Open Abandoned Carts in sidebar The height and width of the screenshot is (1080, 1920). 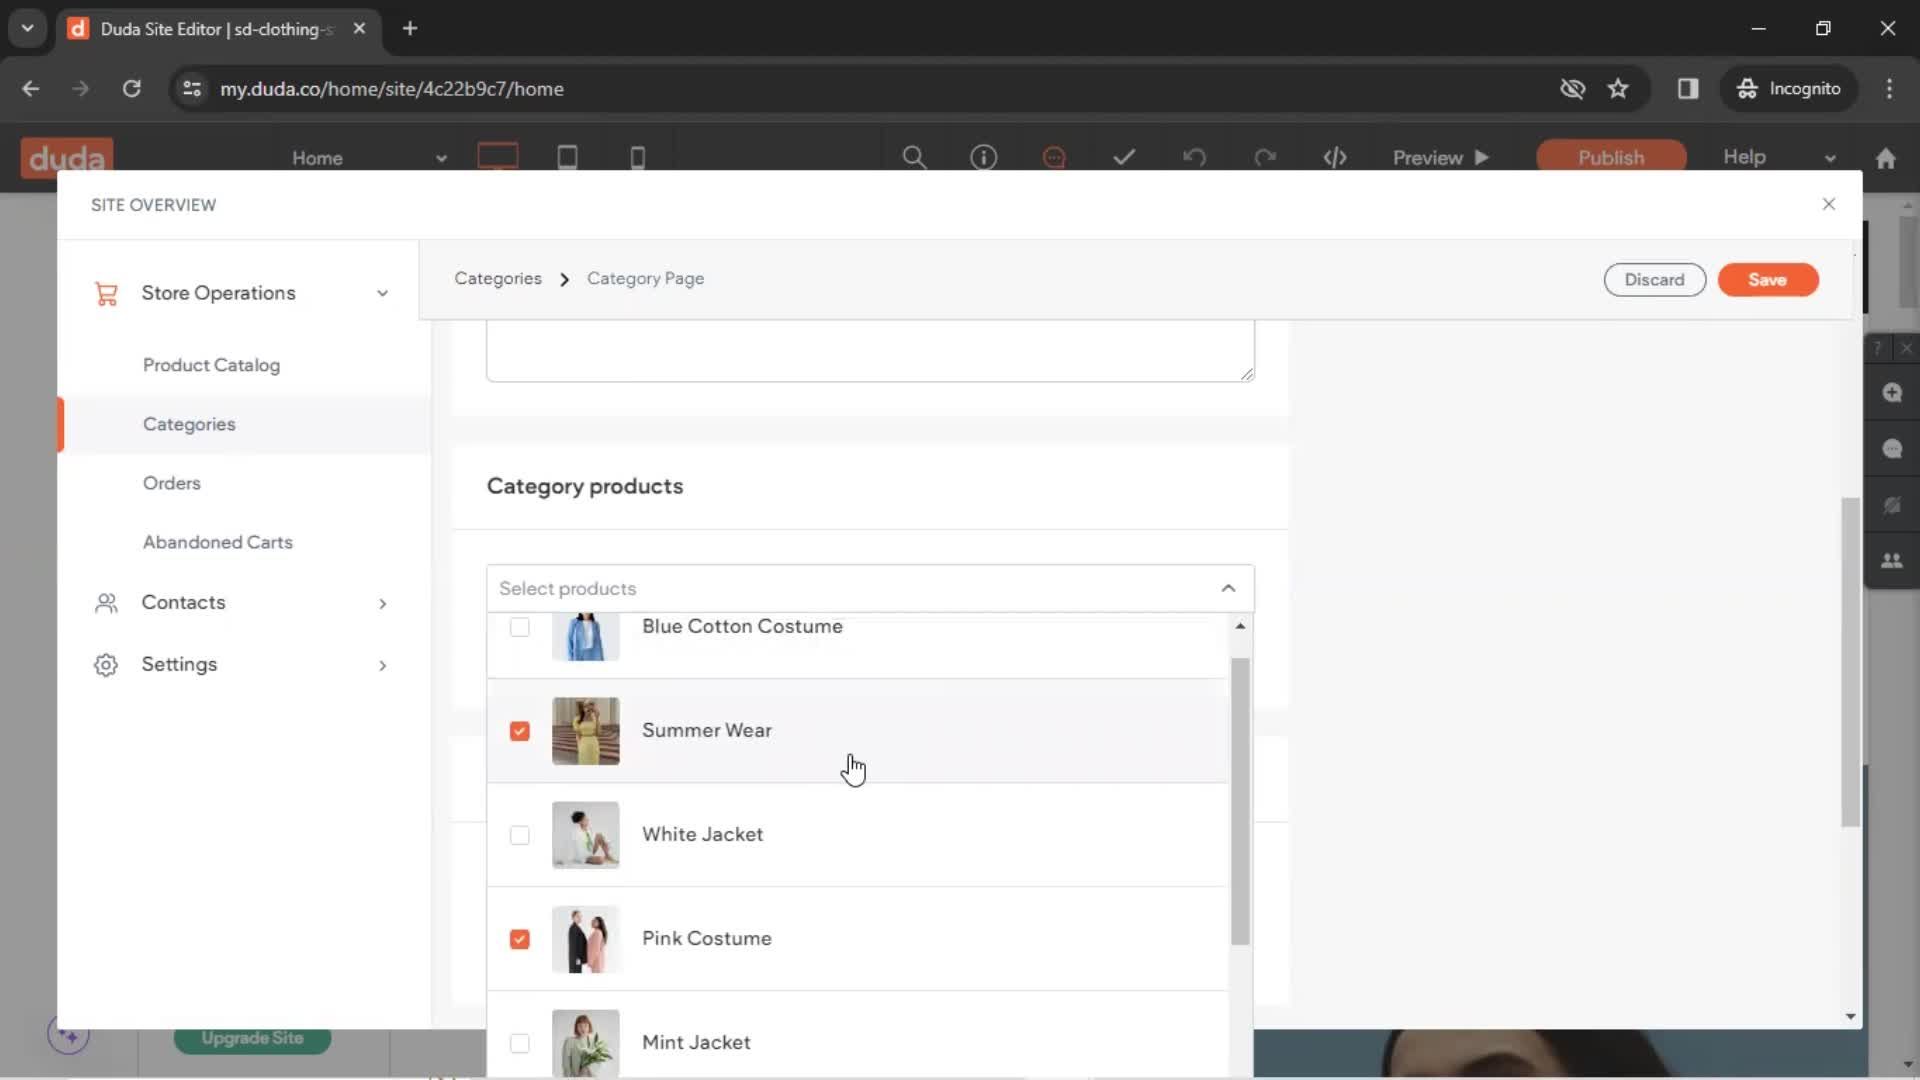217,542
